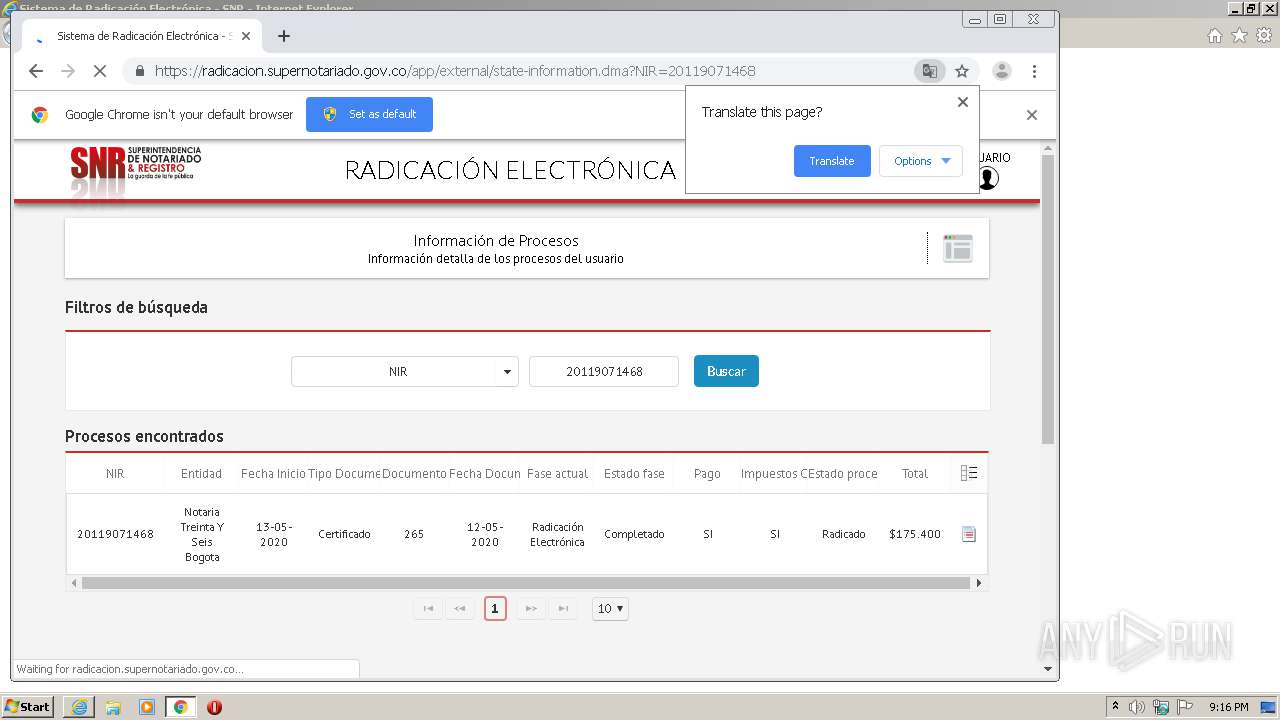Viewport: 1280px width, 720px height.
Task: Click the browser forward arrow
Action: click(x=68, y=71)
